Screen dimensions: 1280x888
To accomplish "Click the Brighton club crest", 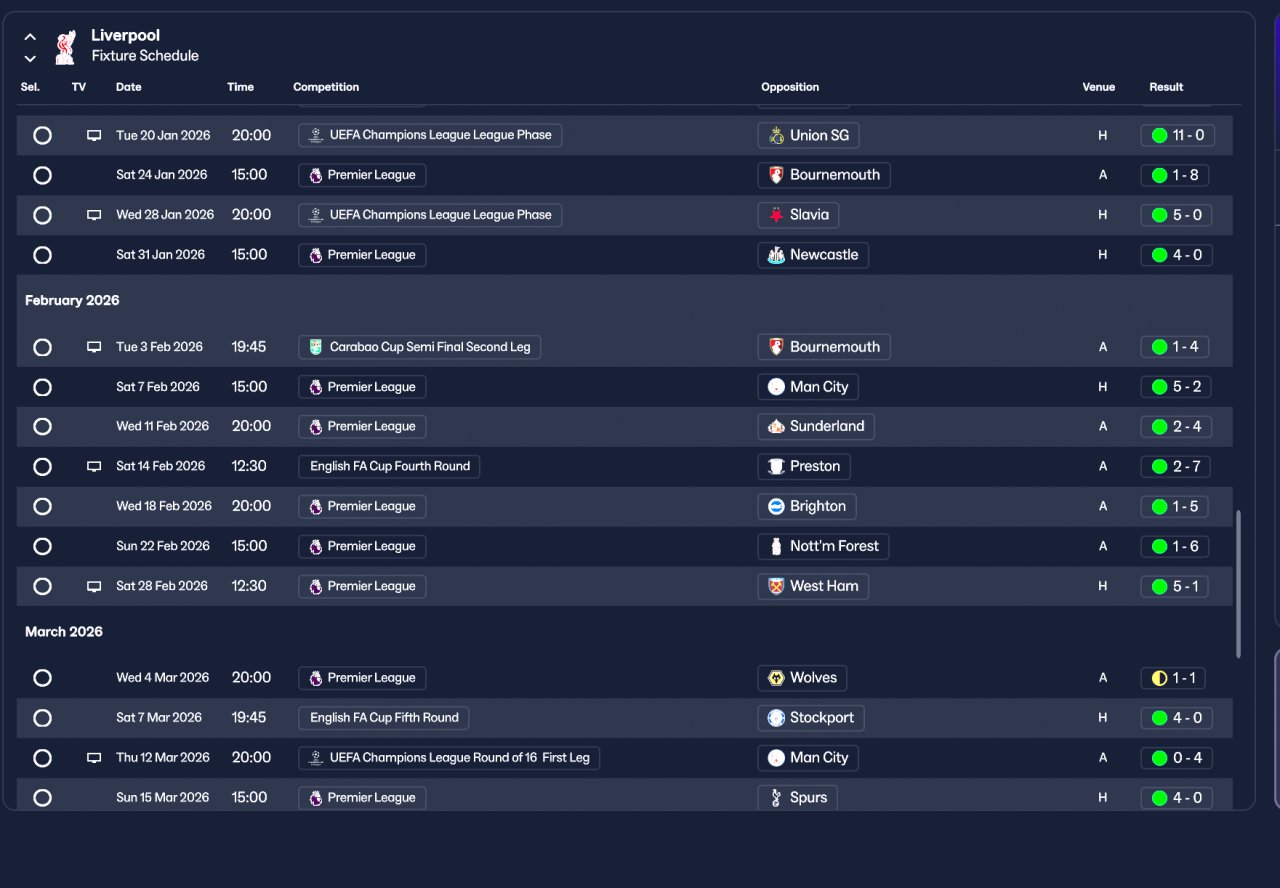I will coord(776,507).
